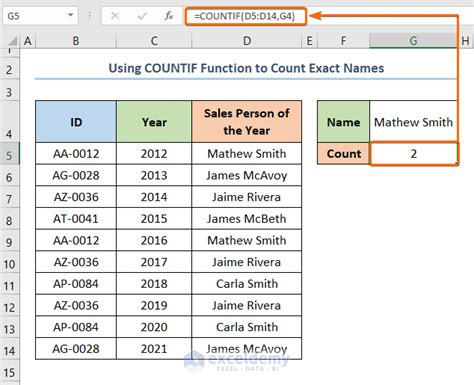Click the formula bar with COUNTIF formula
Screen dimensions: 474x385
tap(245, 16)
